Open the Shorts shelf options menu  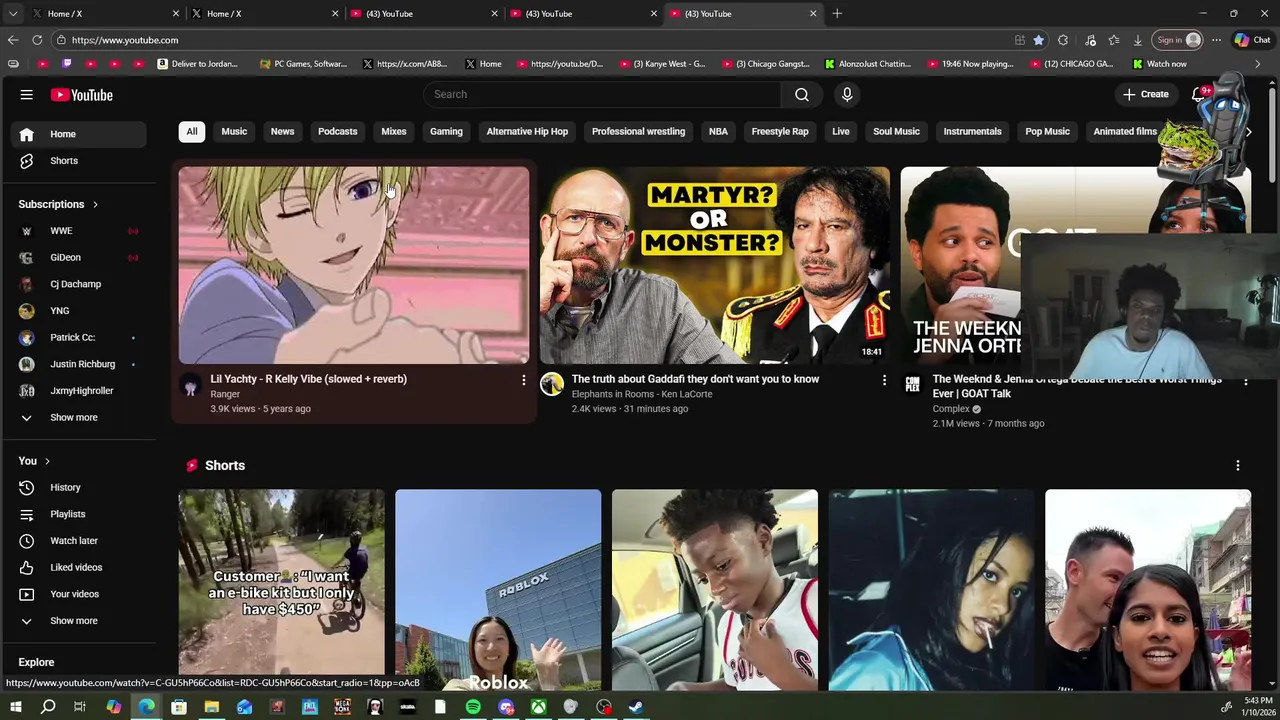(1238, 465)
